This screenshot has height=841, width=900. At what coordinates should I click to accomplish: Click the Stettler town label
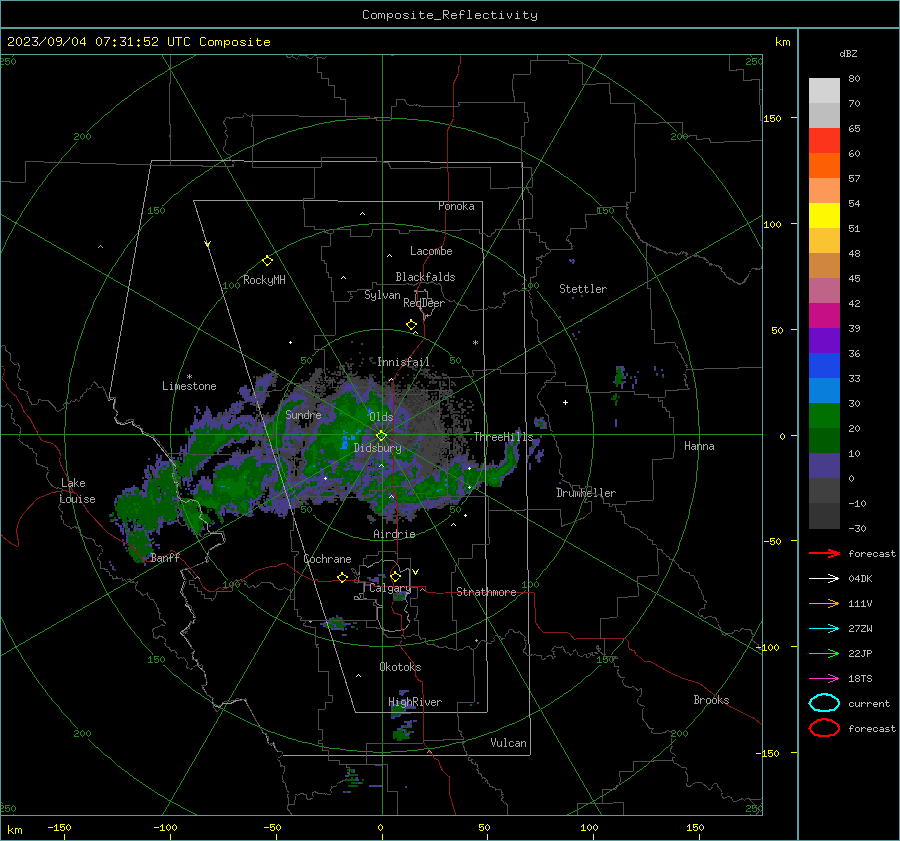[x=583, y=289]
